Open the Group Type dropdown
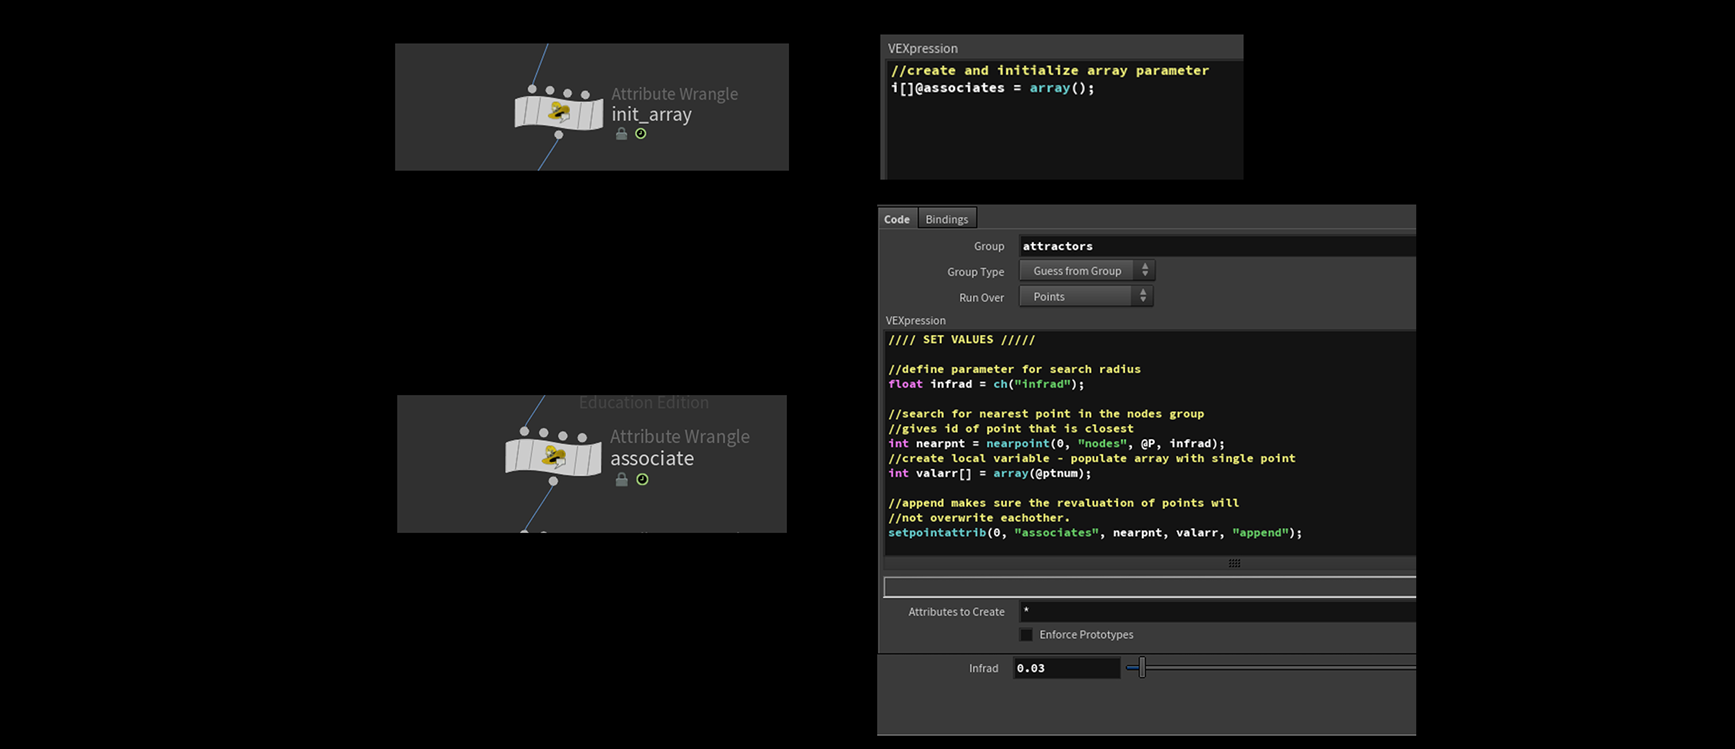 [1086, 271]
